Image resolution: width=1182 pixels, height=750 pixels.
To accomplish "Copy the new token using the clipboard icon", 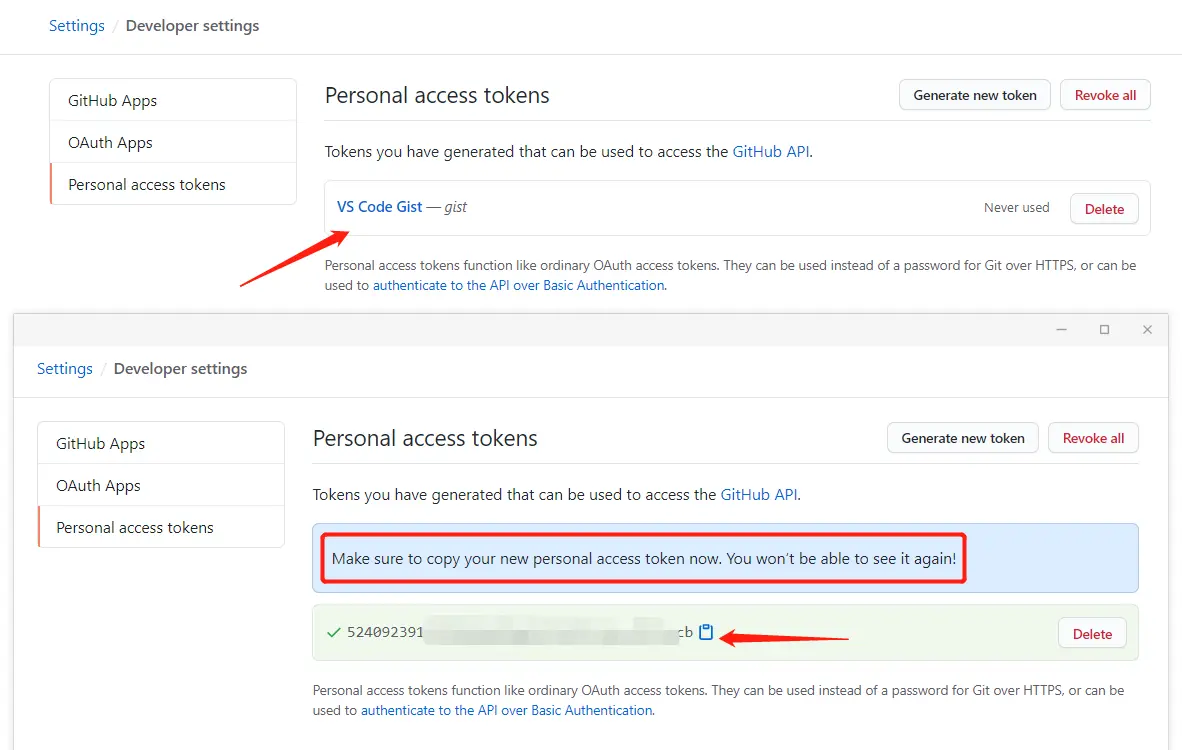I will 706,632.
